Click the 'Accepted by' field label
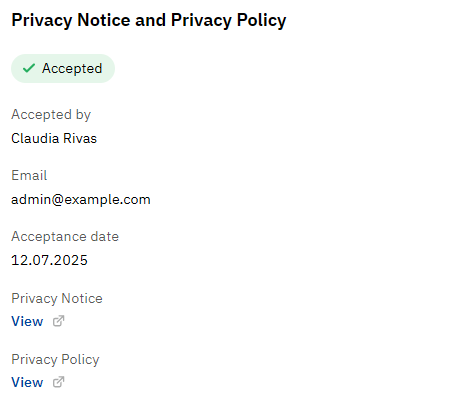The height and width of the screenshot is (408, 455). pyautogui.click(x=51, y=115)
